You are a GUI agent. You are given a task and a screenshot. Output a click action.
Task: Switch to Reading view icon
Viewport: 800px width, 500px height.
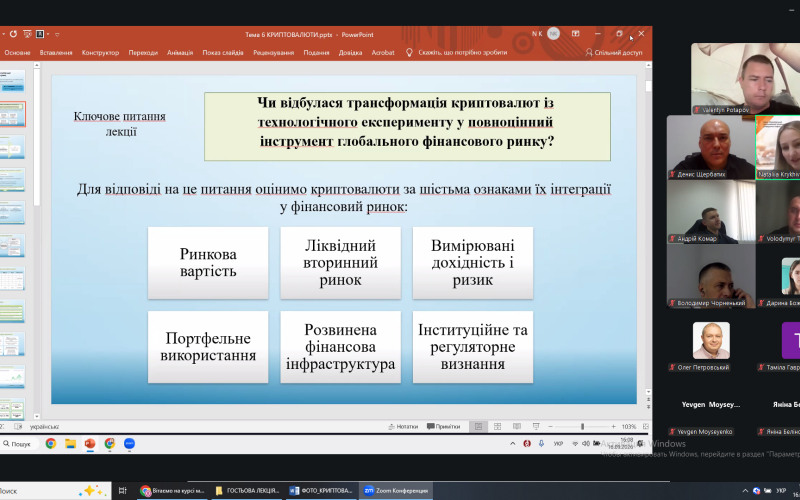click(517, 427)
